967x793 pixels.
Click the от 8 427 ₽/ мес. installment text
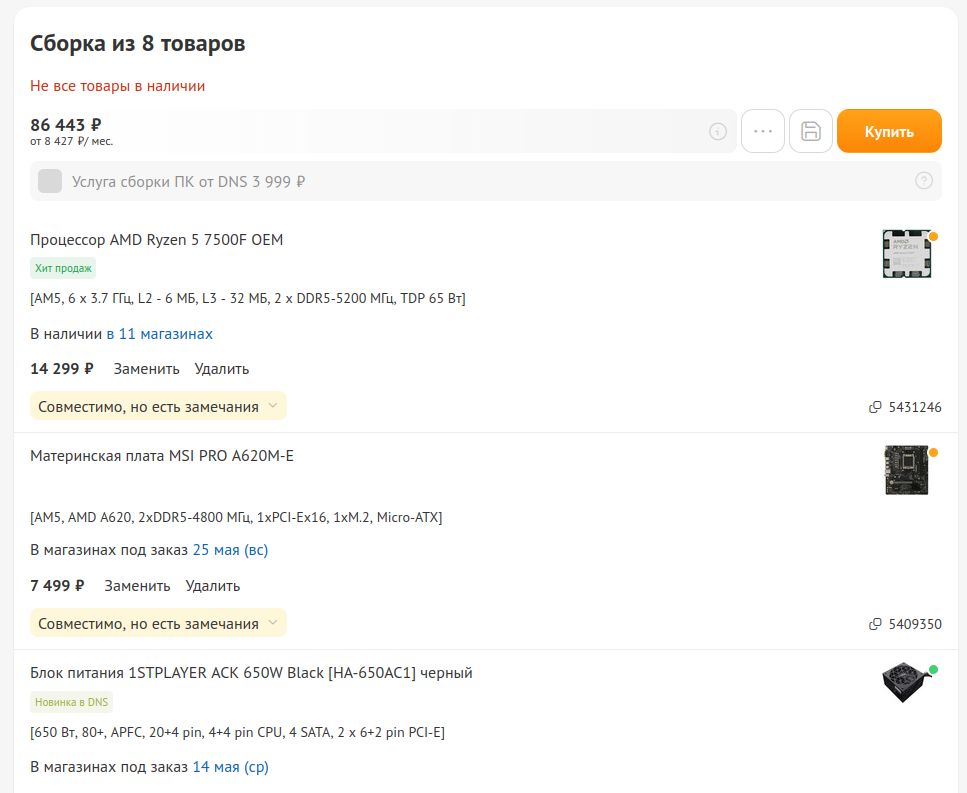[x=72, y=141]
